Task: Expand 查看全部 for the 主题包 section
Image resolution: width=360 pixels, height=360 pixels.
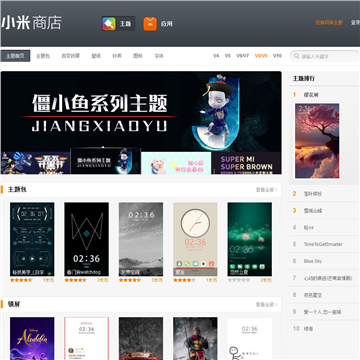Action: (x=266, y=190)
